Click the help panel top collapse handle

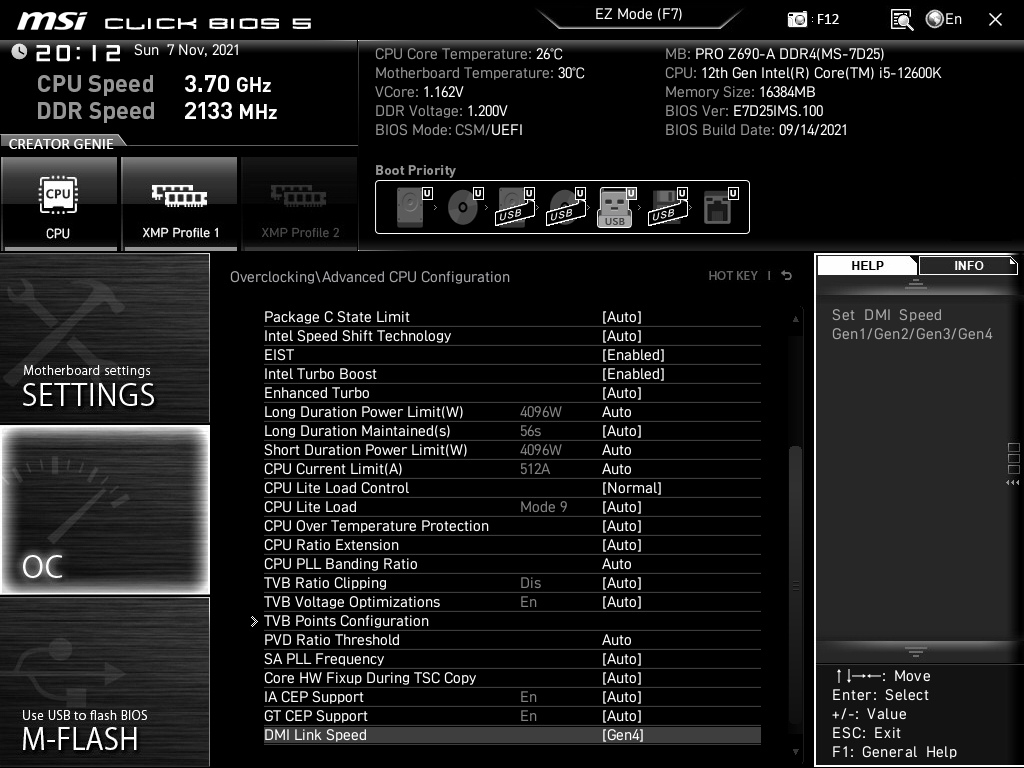(916, 283)
